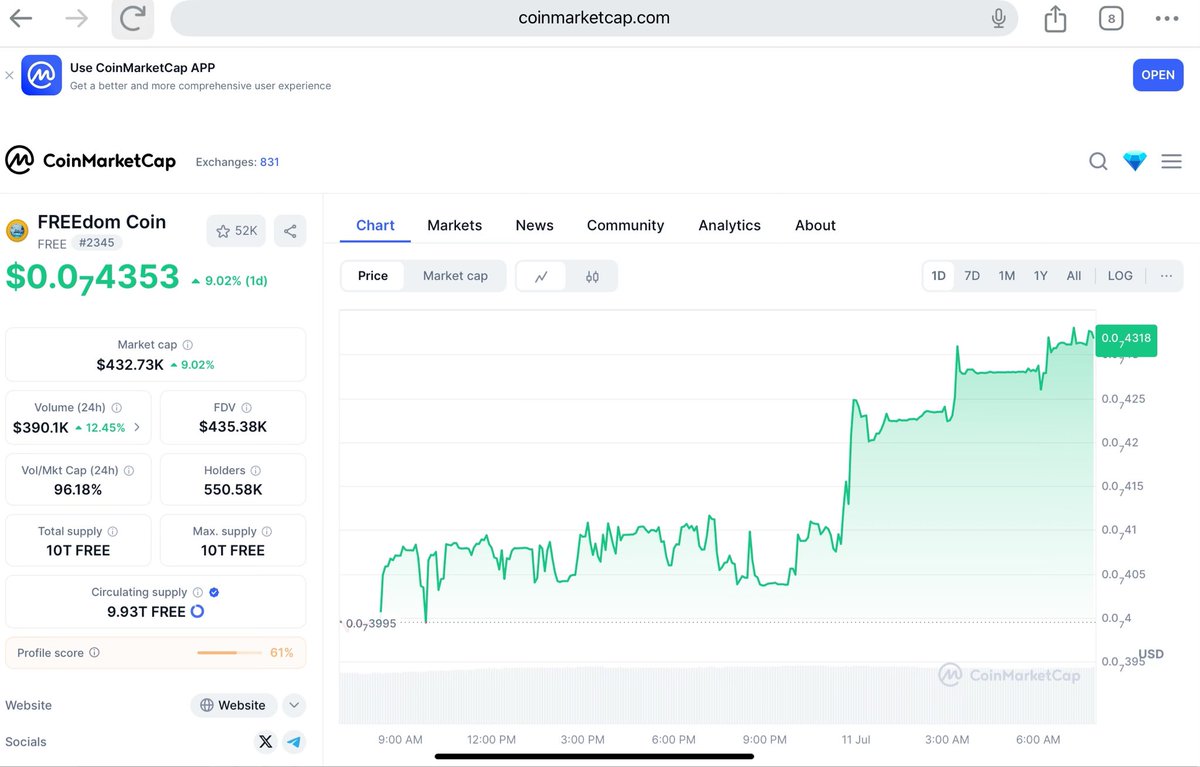Click the $432.73K market cap value
1200x767 pixels.
(x=130, y=365)
